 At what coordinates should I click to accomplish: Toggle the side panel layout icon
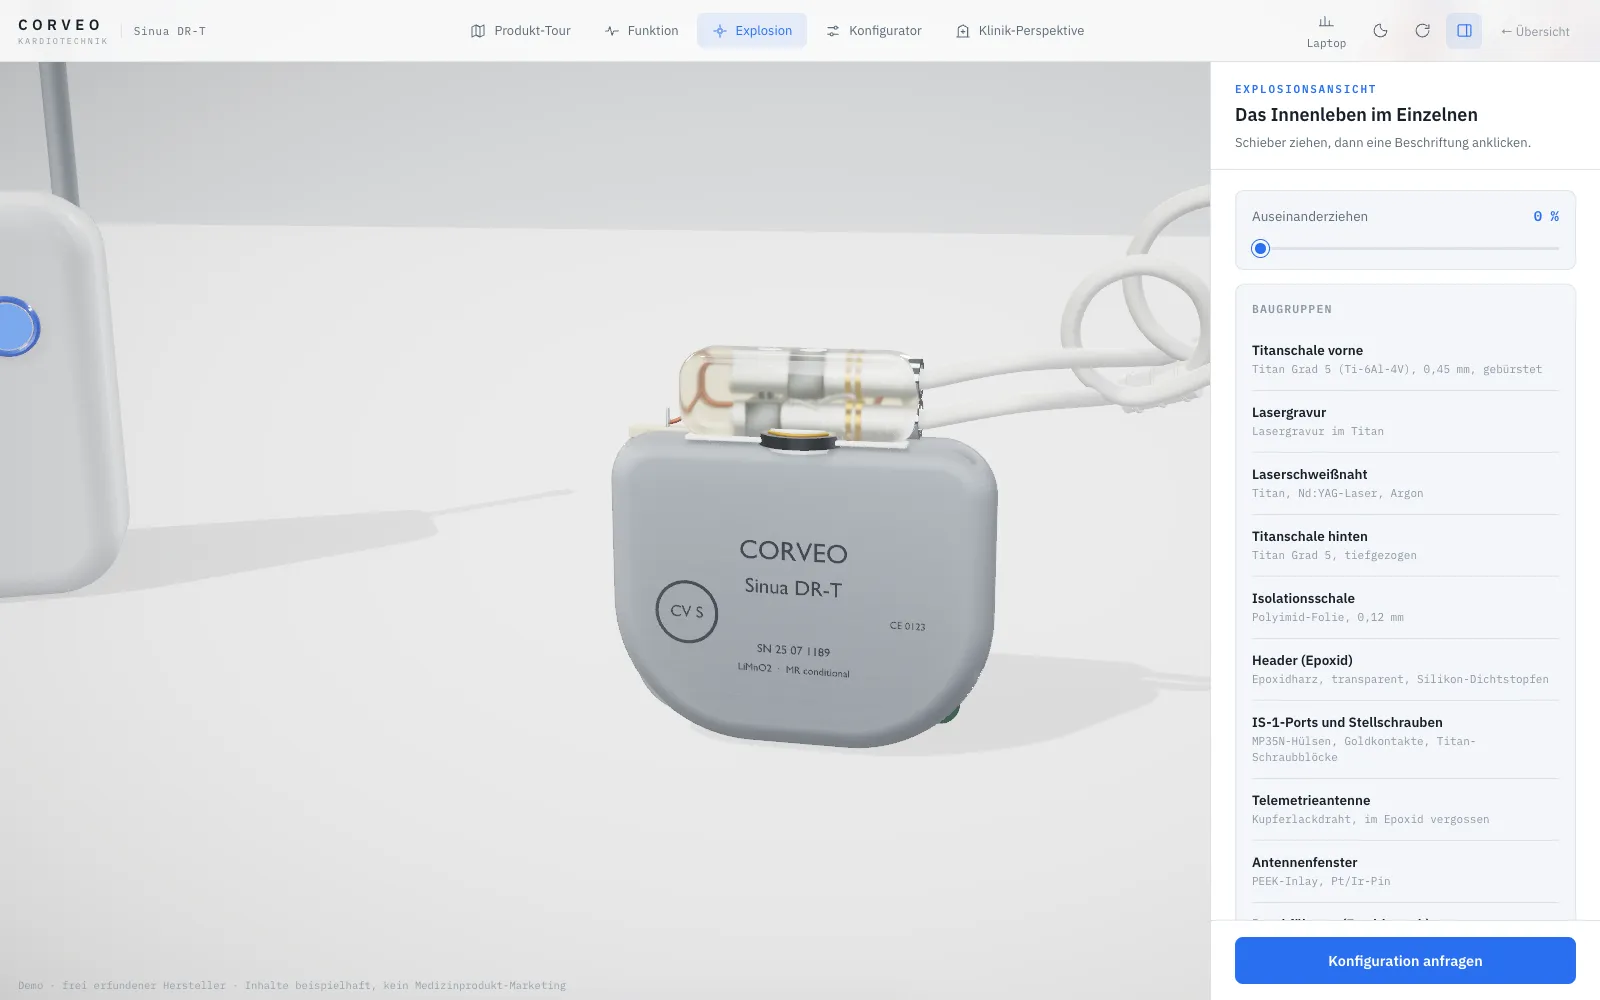click(x=1464, y=31)
